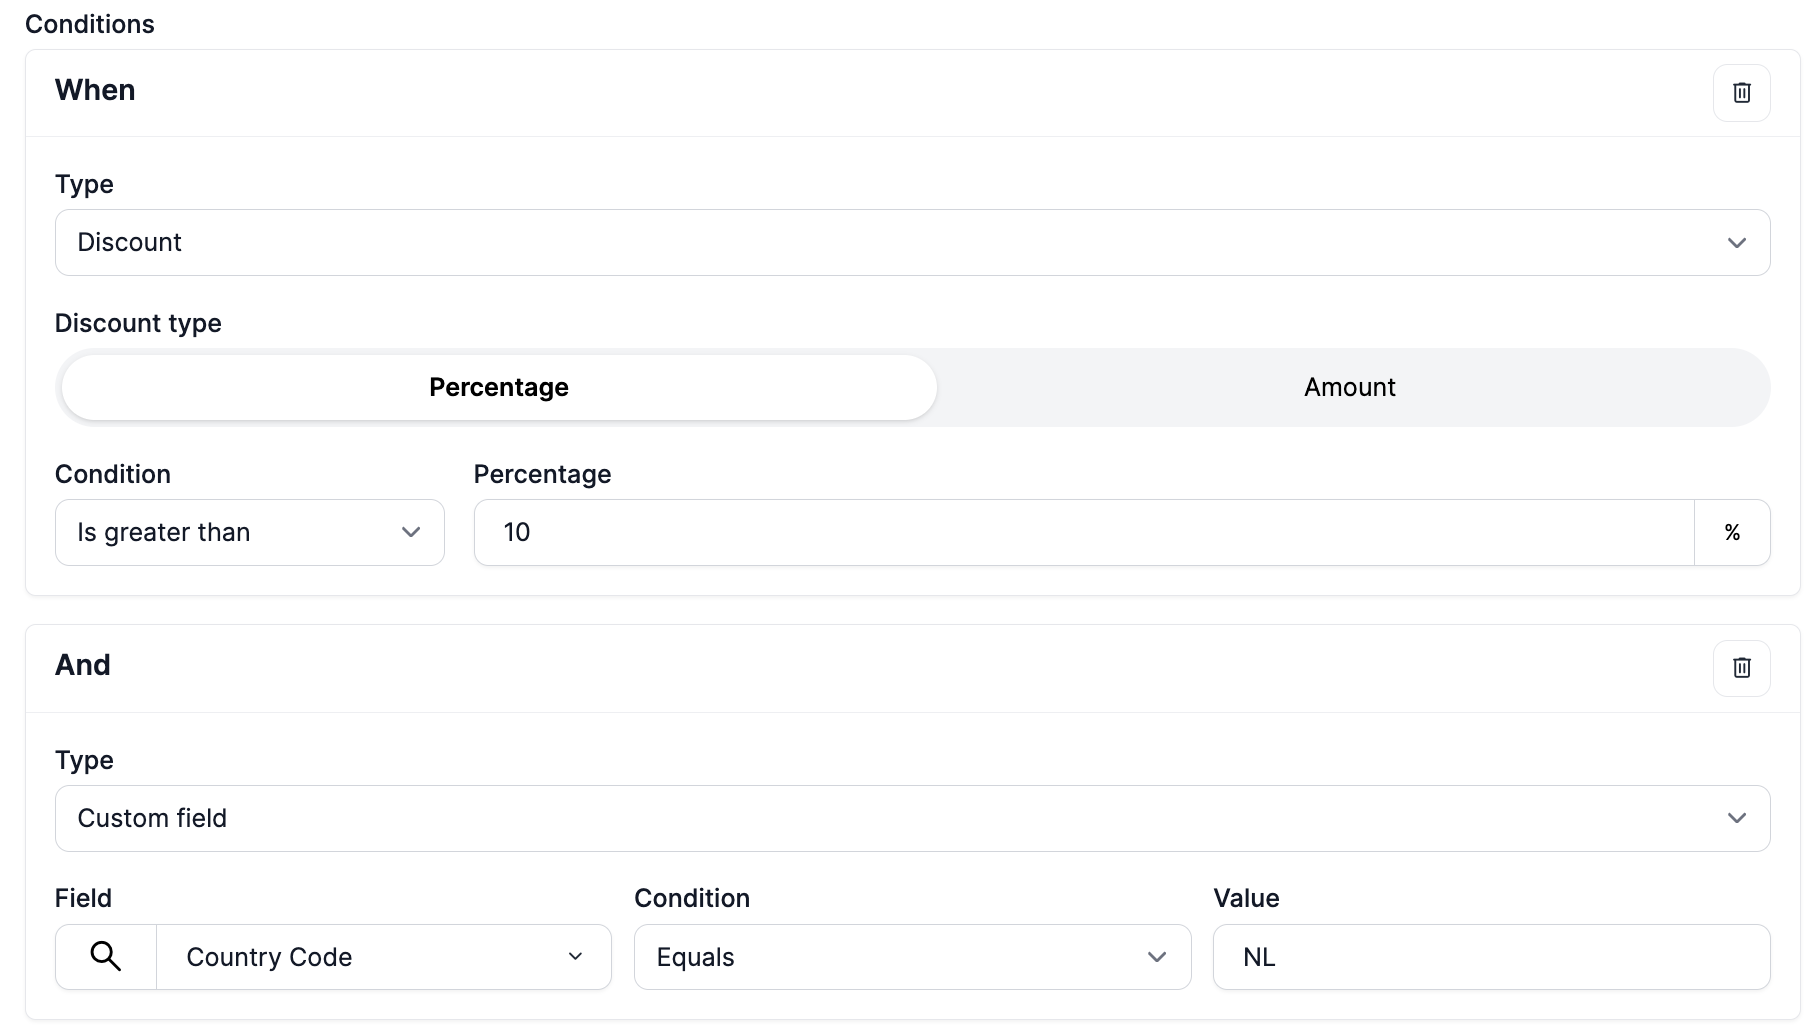Screen dimensions: 1820x1036
Task: Click the chevron beside Country Code
Action: [575, 957]
